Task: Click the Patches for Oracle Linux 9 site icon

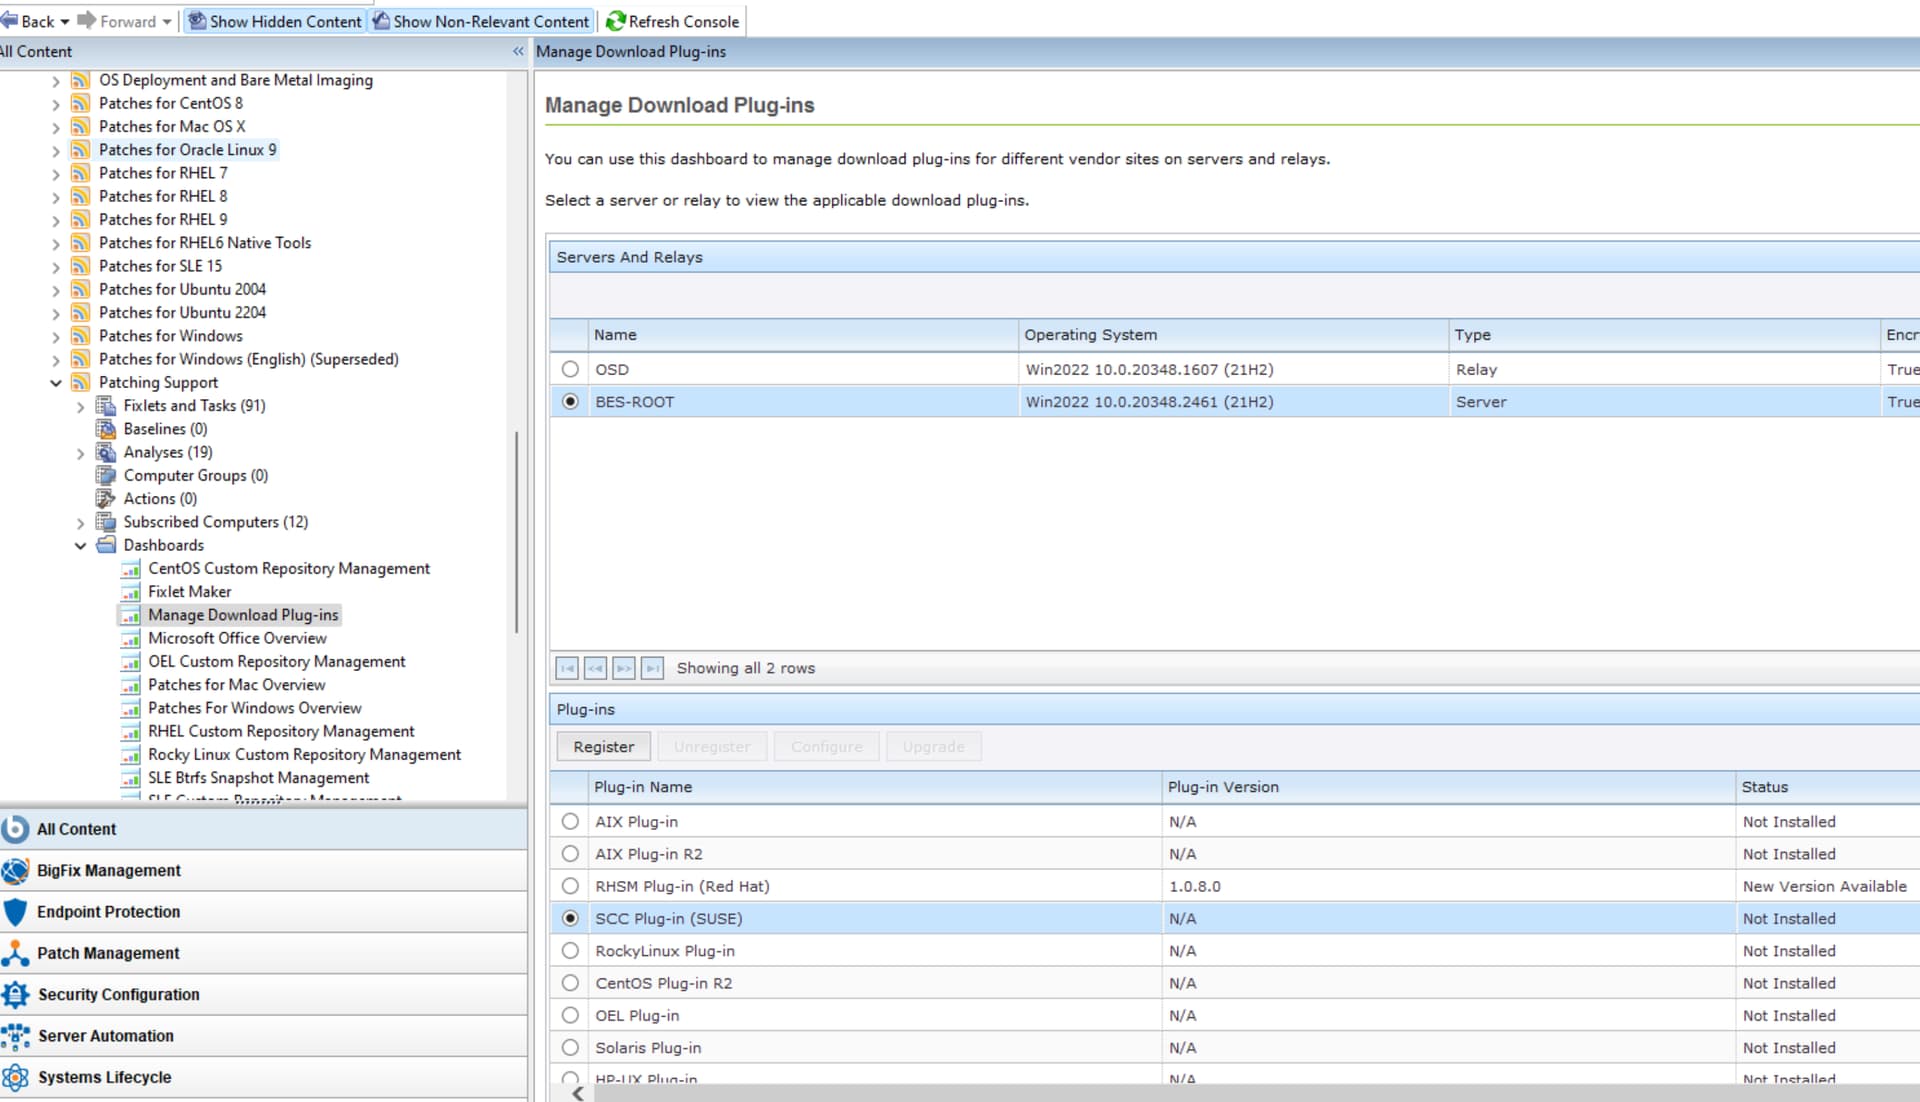Action: pos(81,150)
